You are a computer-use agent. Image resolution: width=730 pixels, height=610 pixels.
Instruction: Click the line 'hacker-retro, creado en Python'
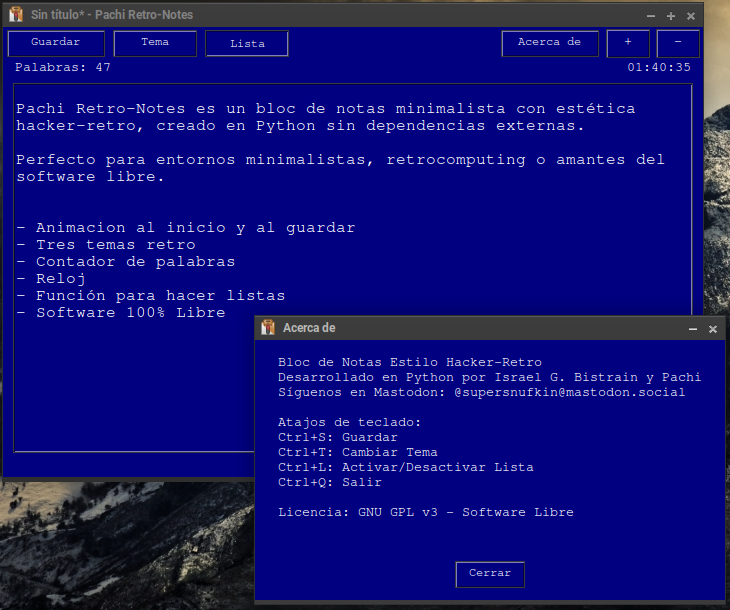point(300,126)
